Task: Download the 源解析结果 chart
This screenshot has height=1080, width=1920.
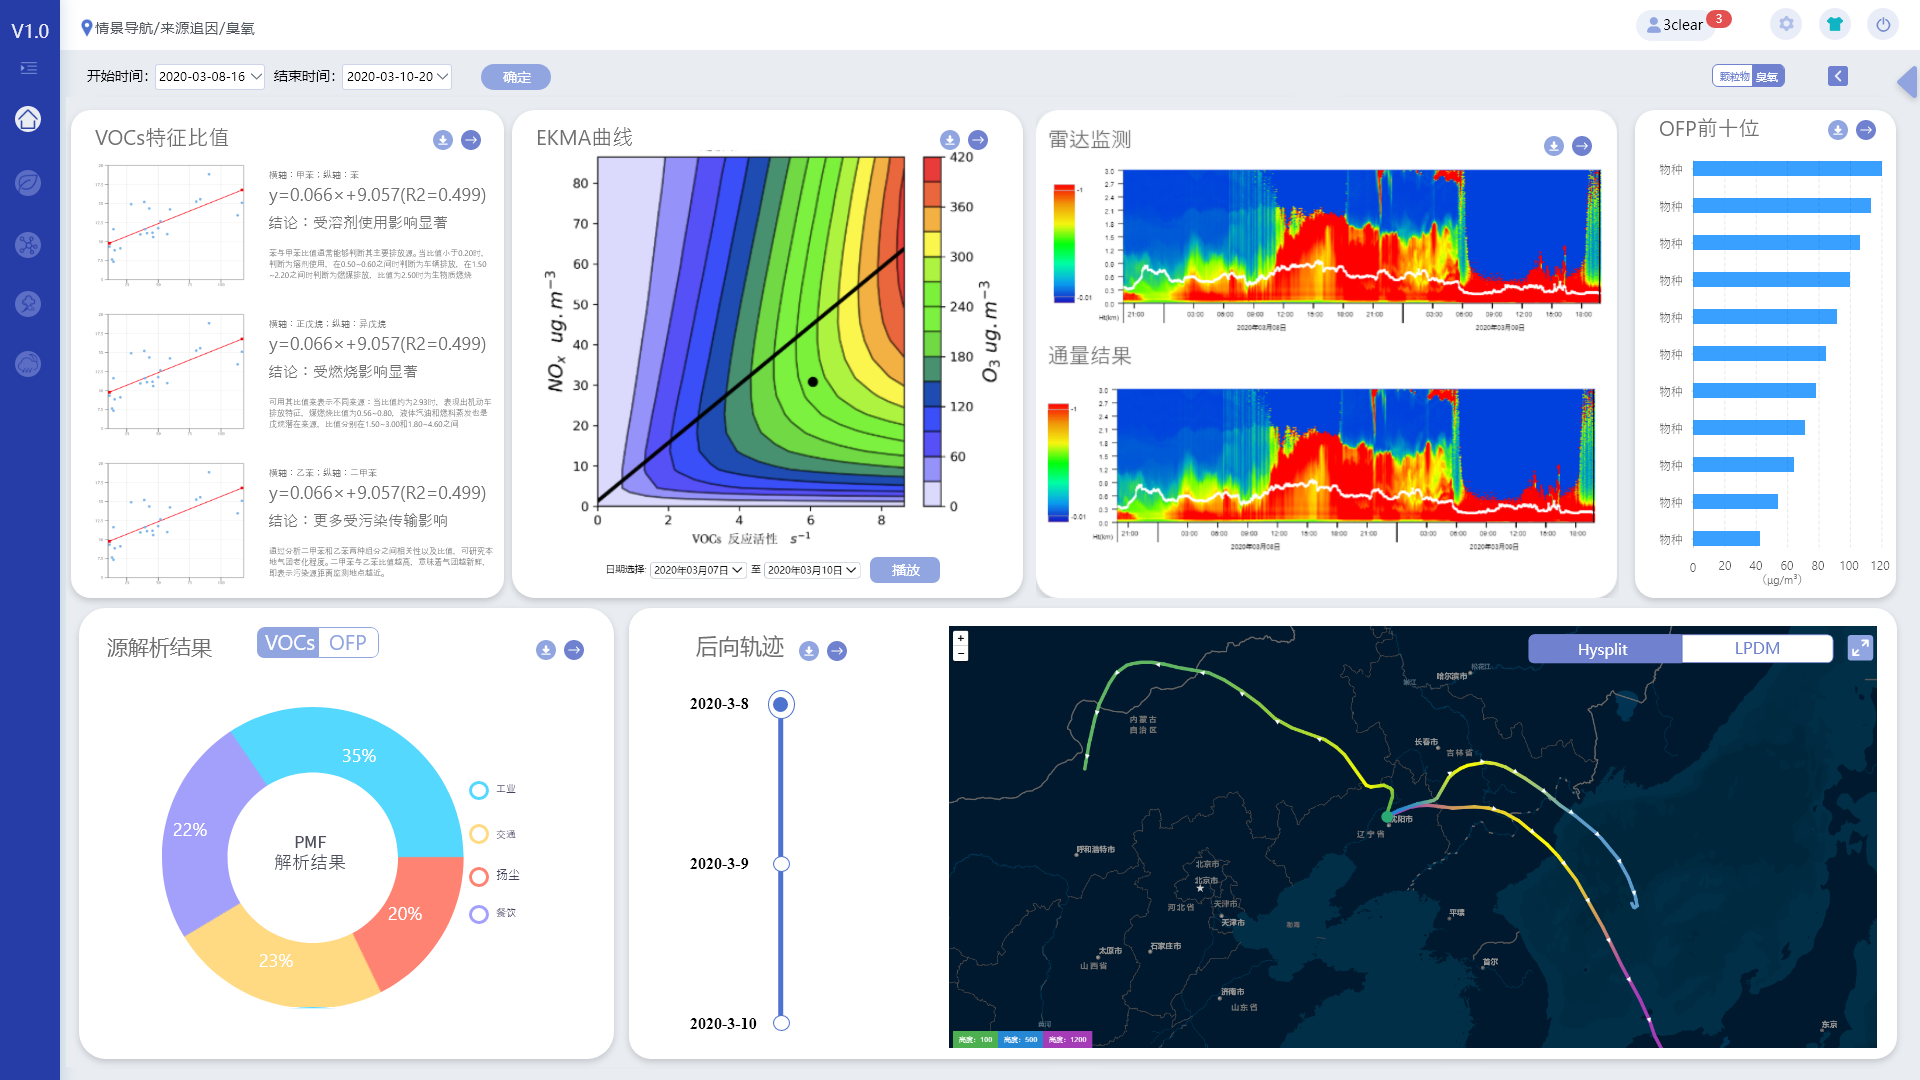Action: tap(546, 650)
